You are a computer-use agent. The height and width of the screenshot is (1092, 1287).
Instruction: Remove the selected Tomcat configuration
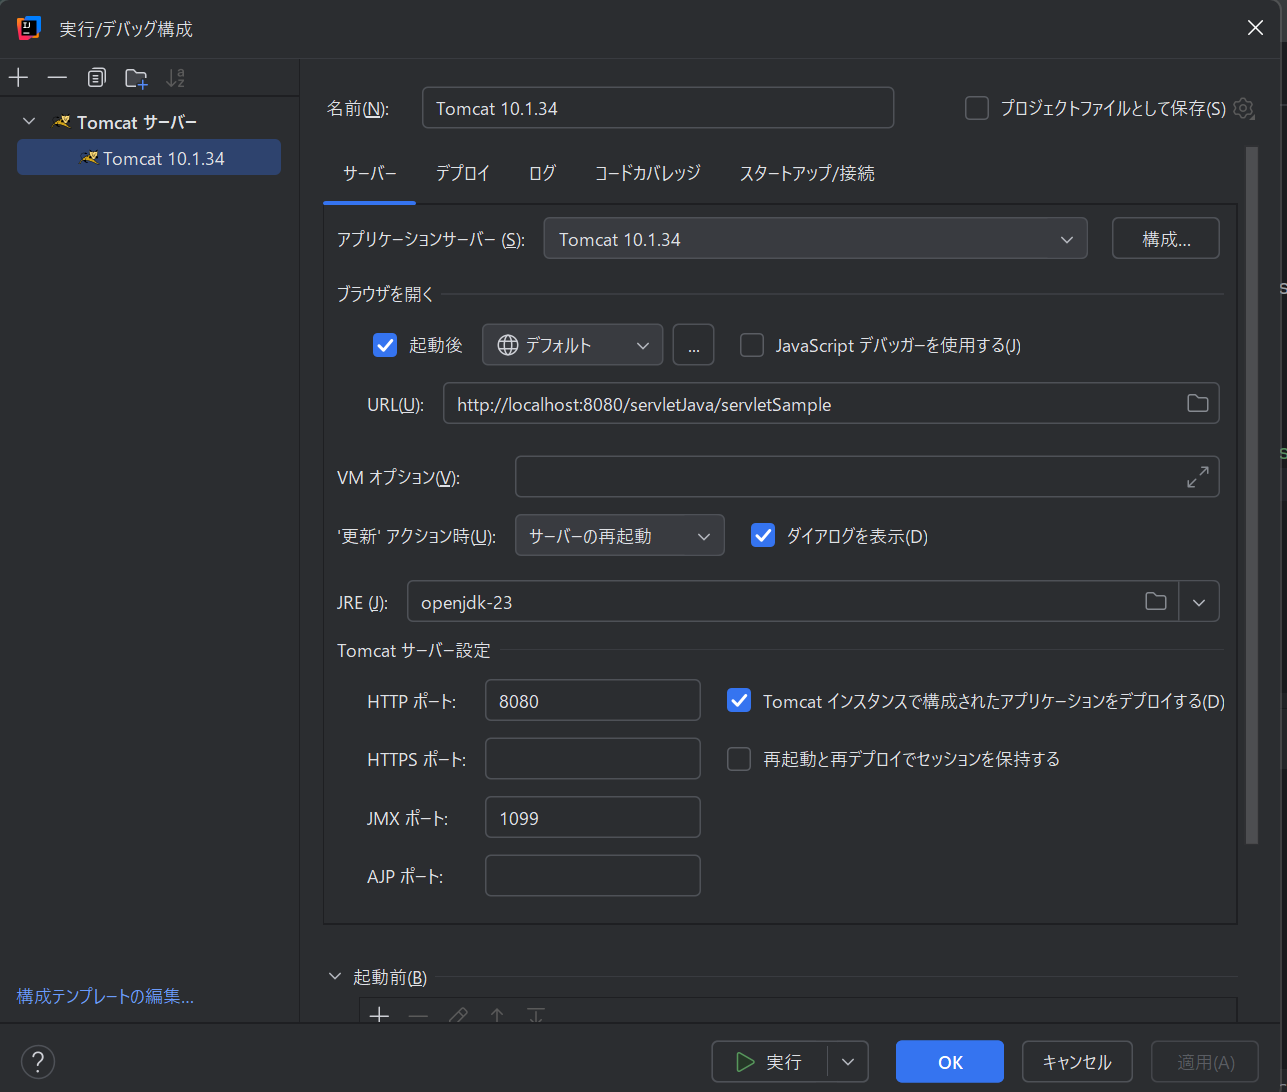click(57, 77)
